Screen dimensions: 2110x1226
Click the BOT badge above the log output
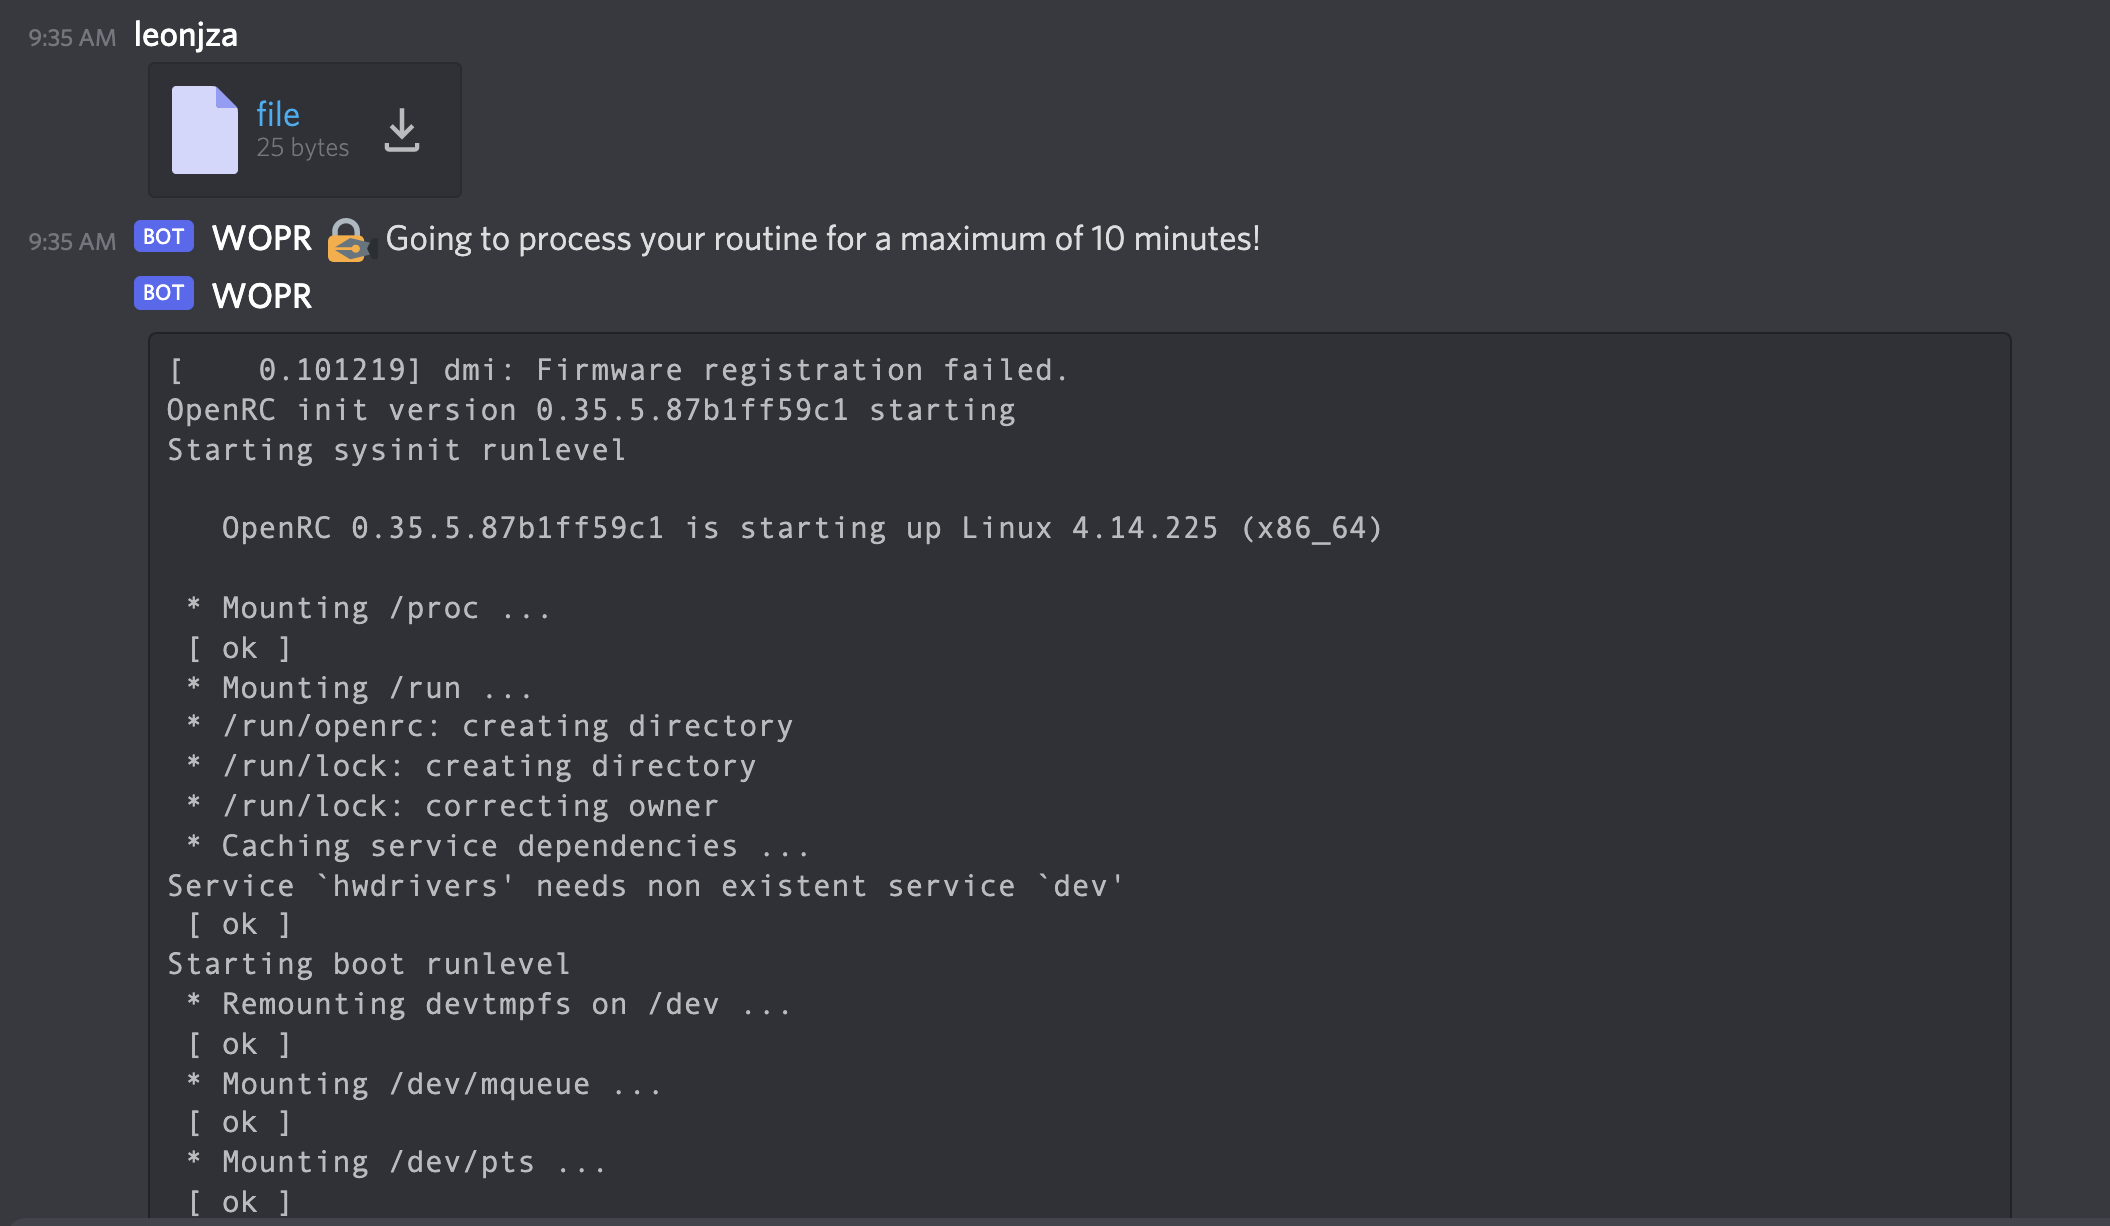point(164,293)
